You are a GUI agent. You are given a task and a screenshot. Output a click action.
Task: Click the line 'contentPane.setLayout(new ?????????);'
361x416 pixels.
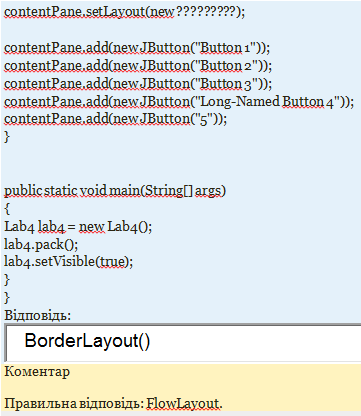click(x=125, y=12)
